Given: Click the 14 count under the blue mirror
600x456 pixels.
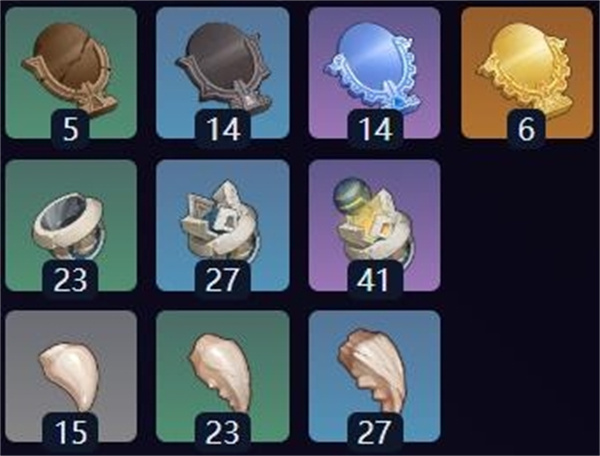Looking at the screenshot, I should [x=375, y=129].
